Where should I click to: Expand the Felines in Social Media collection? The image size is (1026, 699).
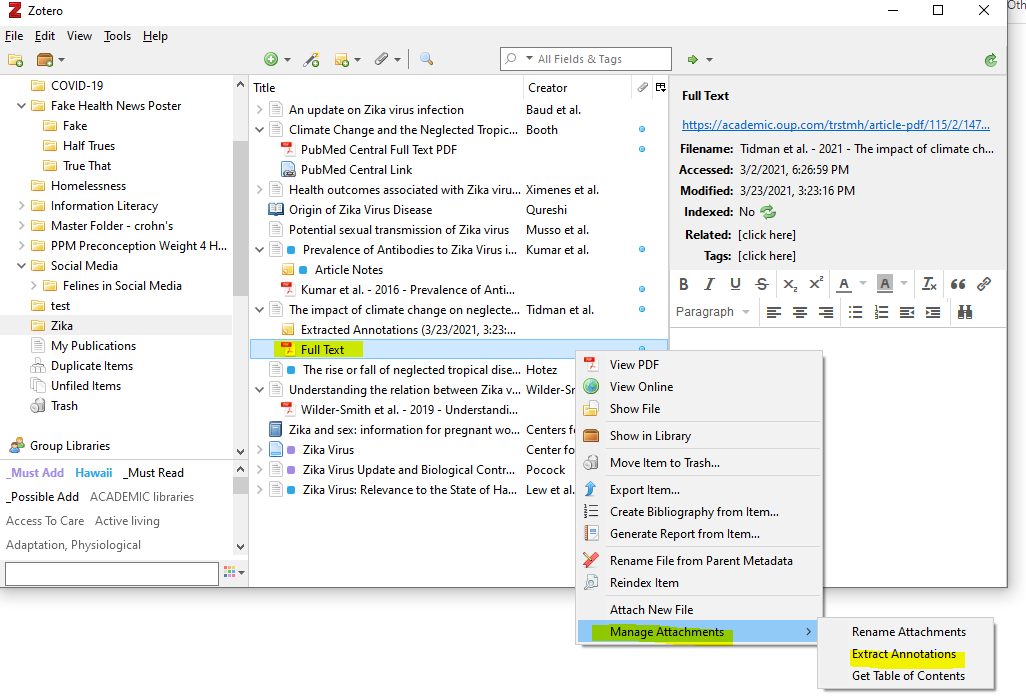click(x=33, y=286)
